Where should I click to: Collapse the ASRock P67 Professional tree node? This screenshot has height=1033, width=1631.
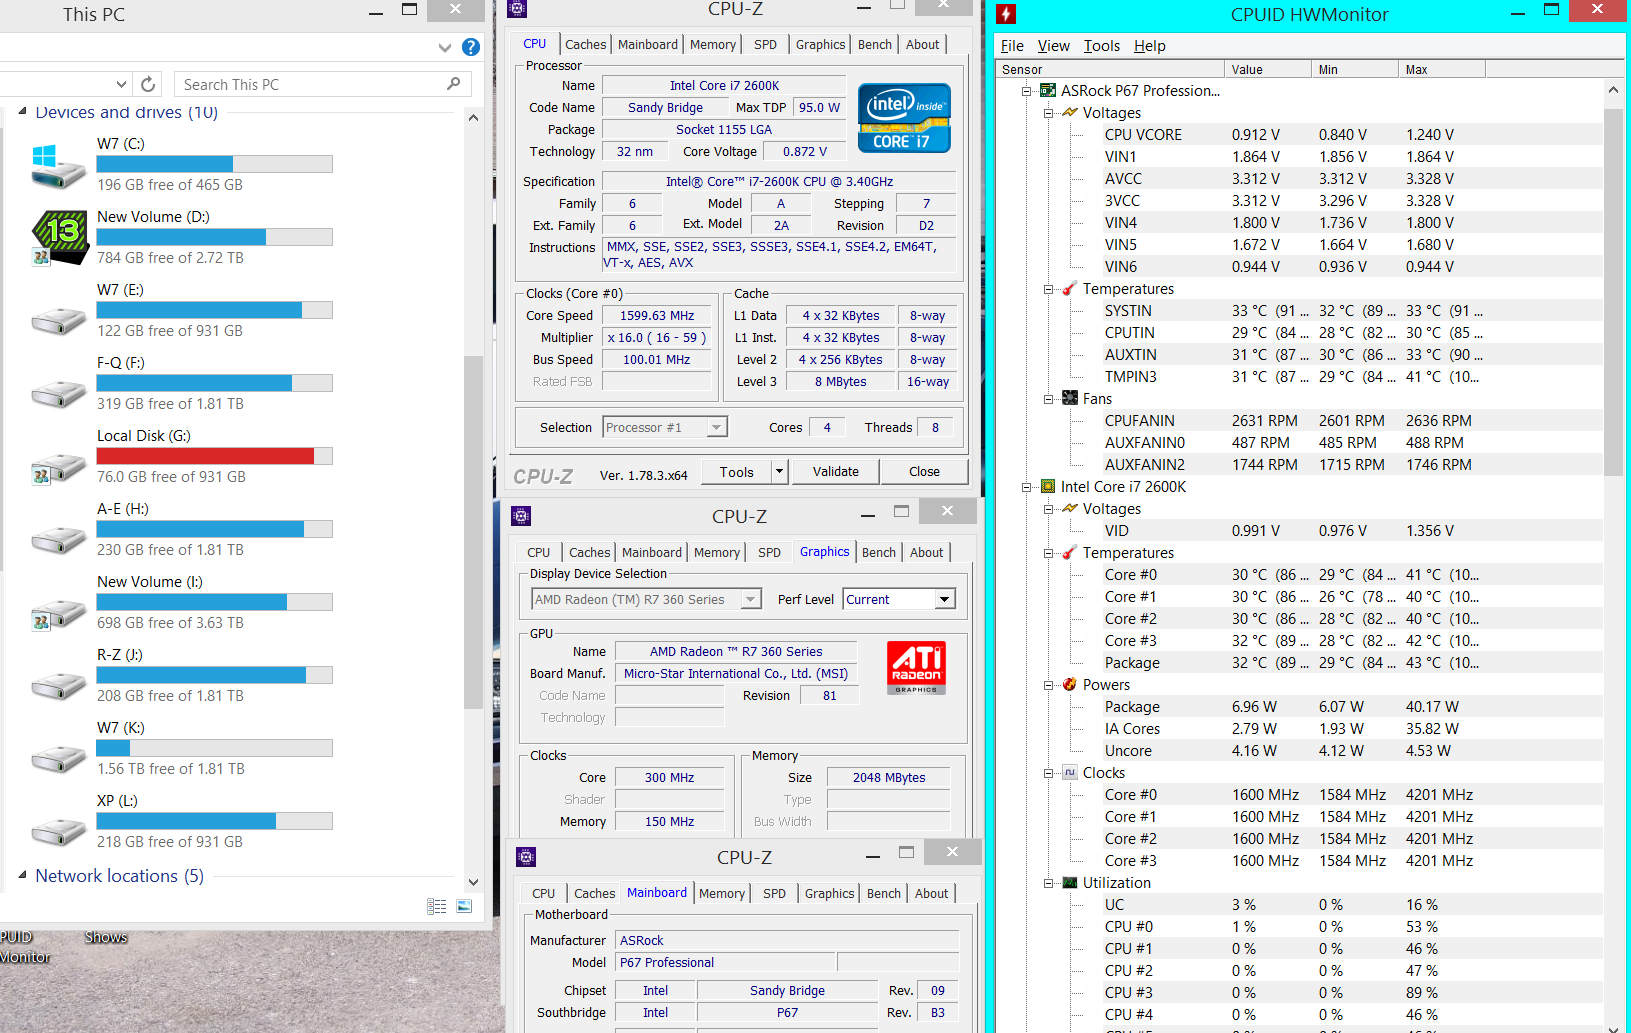(1026, 91)
